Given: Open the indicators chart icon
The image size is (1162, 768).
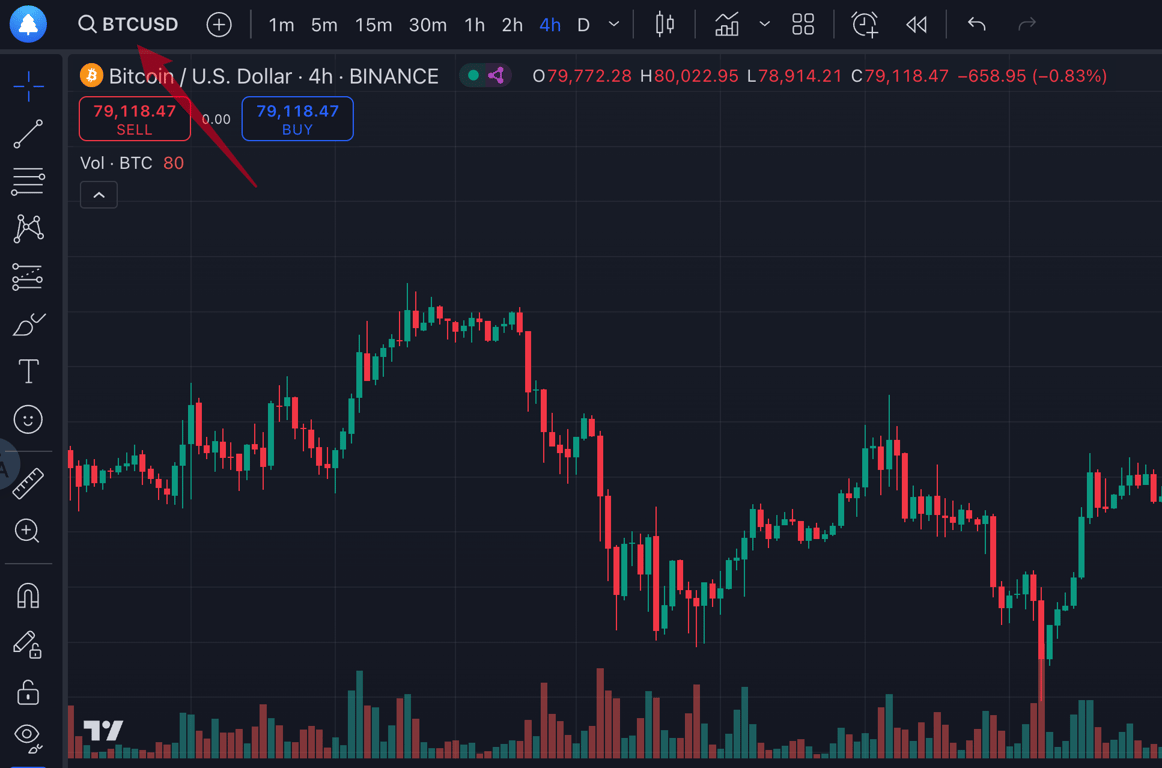Looking at the screenshot, I should (727, 25).
